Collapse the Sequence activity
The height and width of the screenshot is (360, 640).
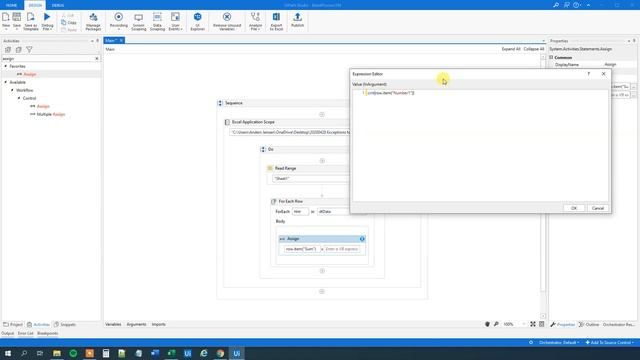pyautogui.click(x=220, y=103)
